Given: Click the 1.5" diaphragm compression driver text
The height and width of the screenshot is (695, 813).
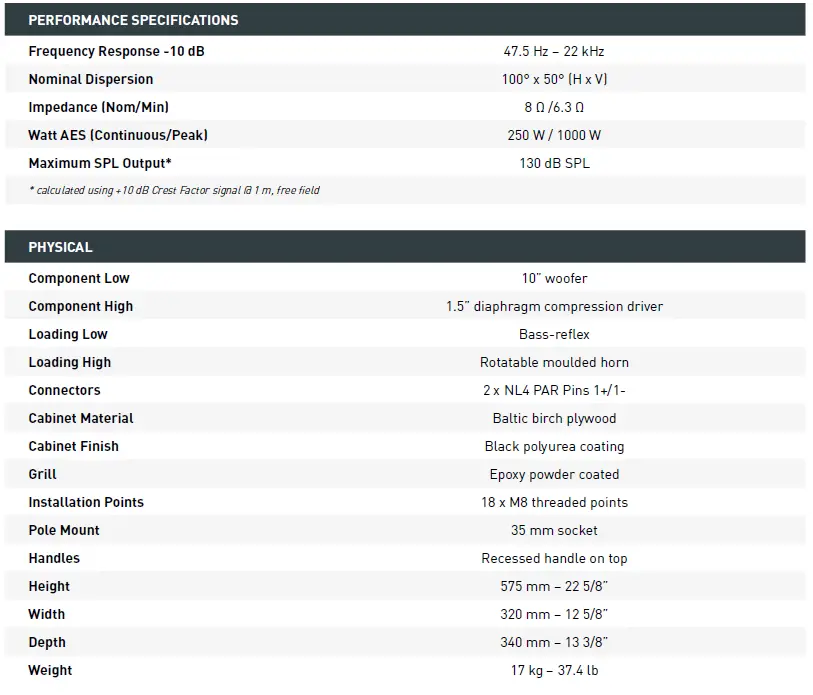Looking at the screenshot, I should 554,306.
